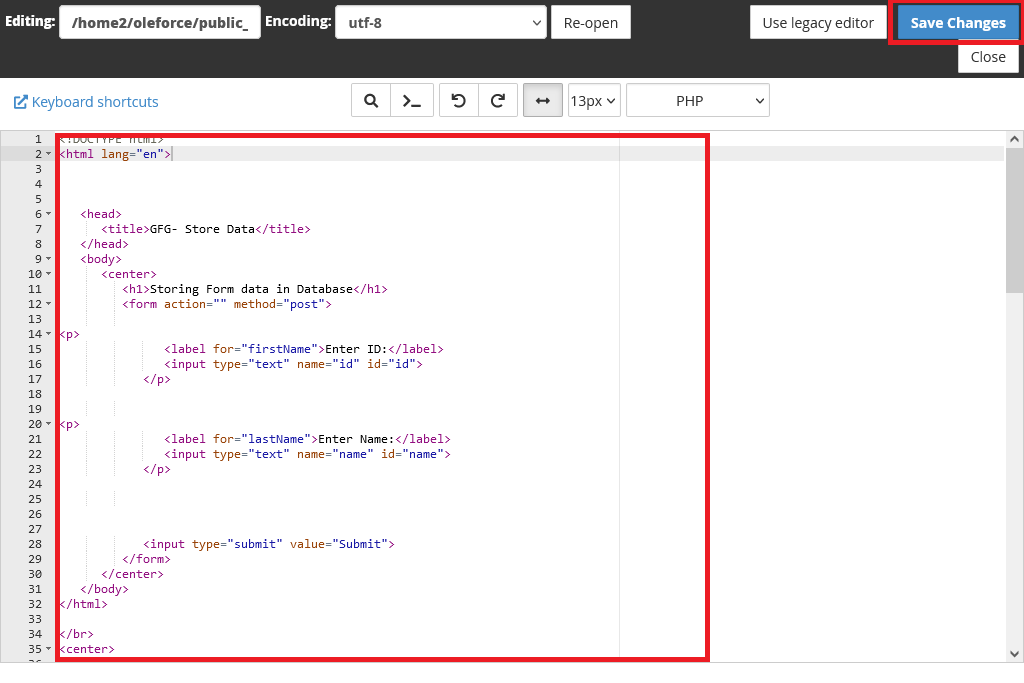Open the PHP language mode dropdown
Screen dimensions: 1024x683
[697, 101]
